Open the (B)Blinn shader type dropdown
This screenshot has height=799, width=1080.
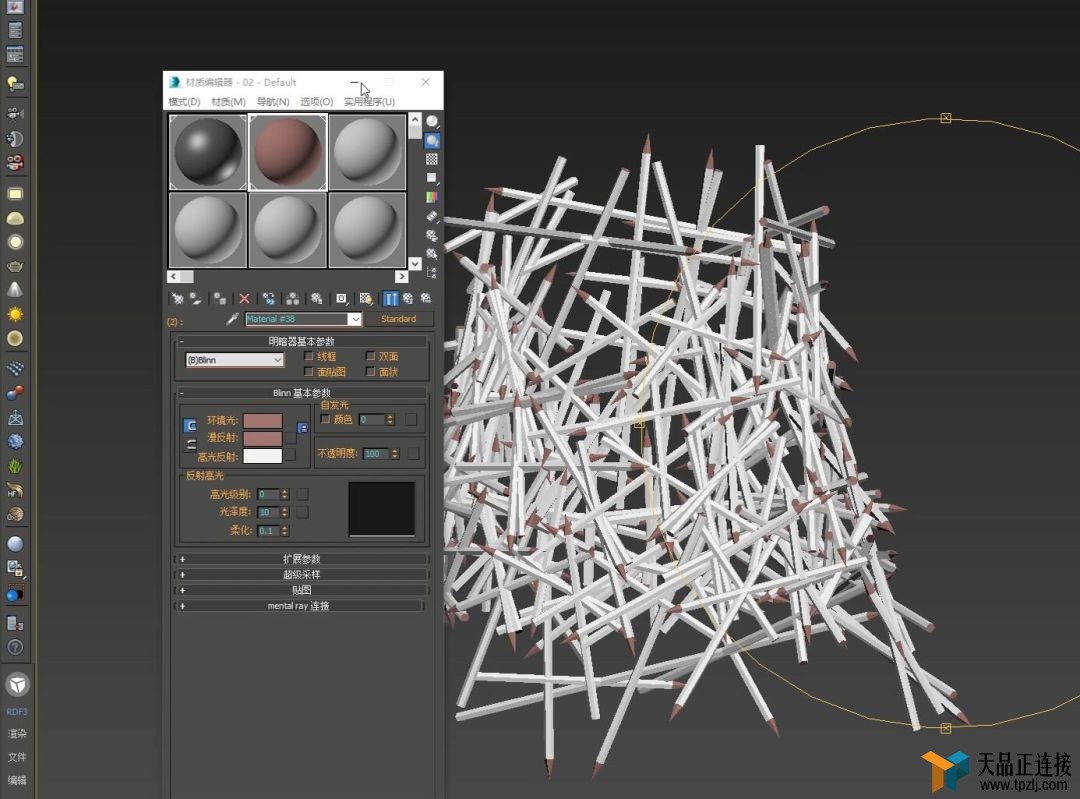(x=234, y=360)
